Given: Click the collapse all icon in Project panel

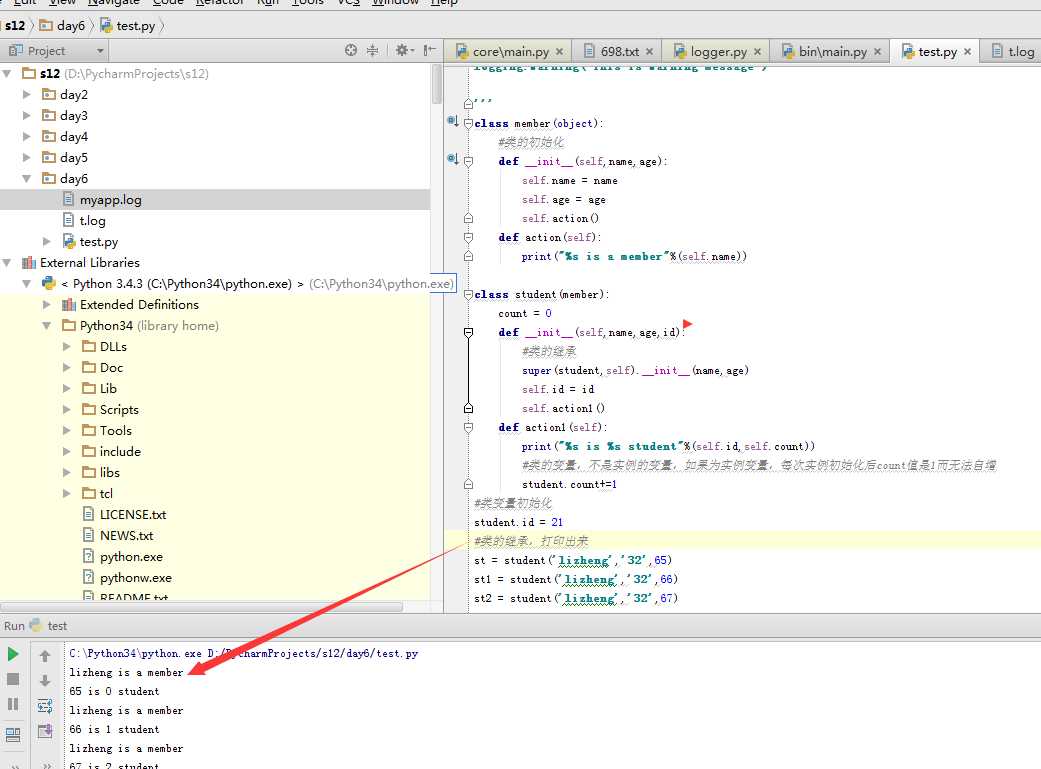Looking at the screenshot, I should 372,50.
